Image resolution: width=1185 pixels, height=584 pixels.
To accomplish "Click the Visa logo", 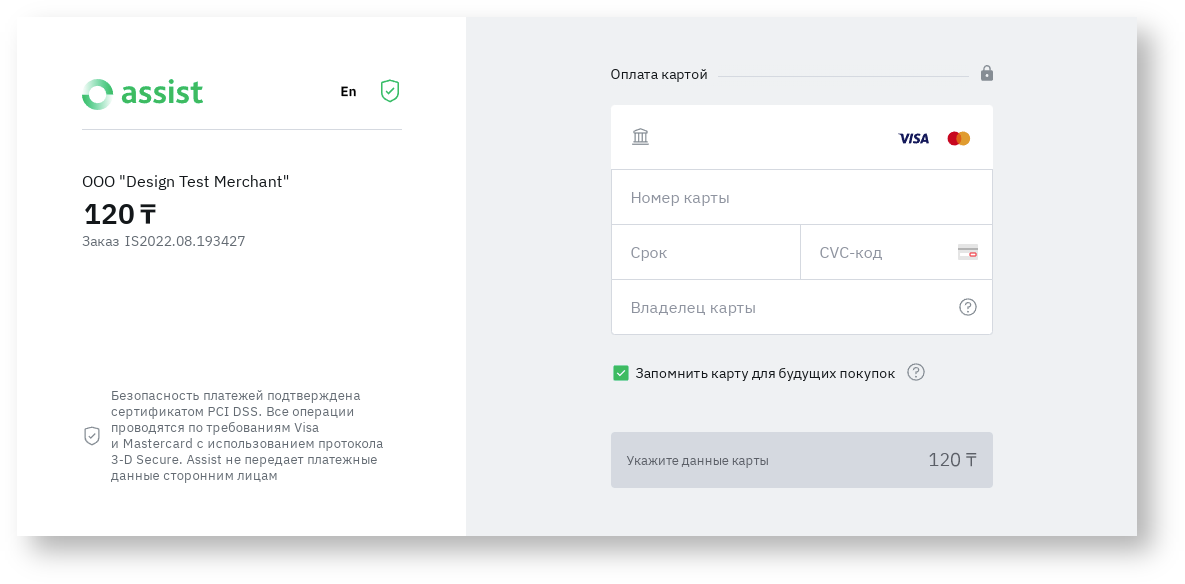I will 913,139.
